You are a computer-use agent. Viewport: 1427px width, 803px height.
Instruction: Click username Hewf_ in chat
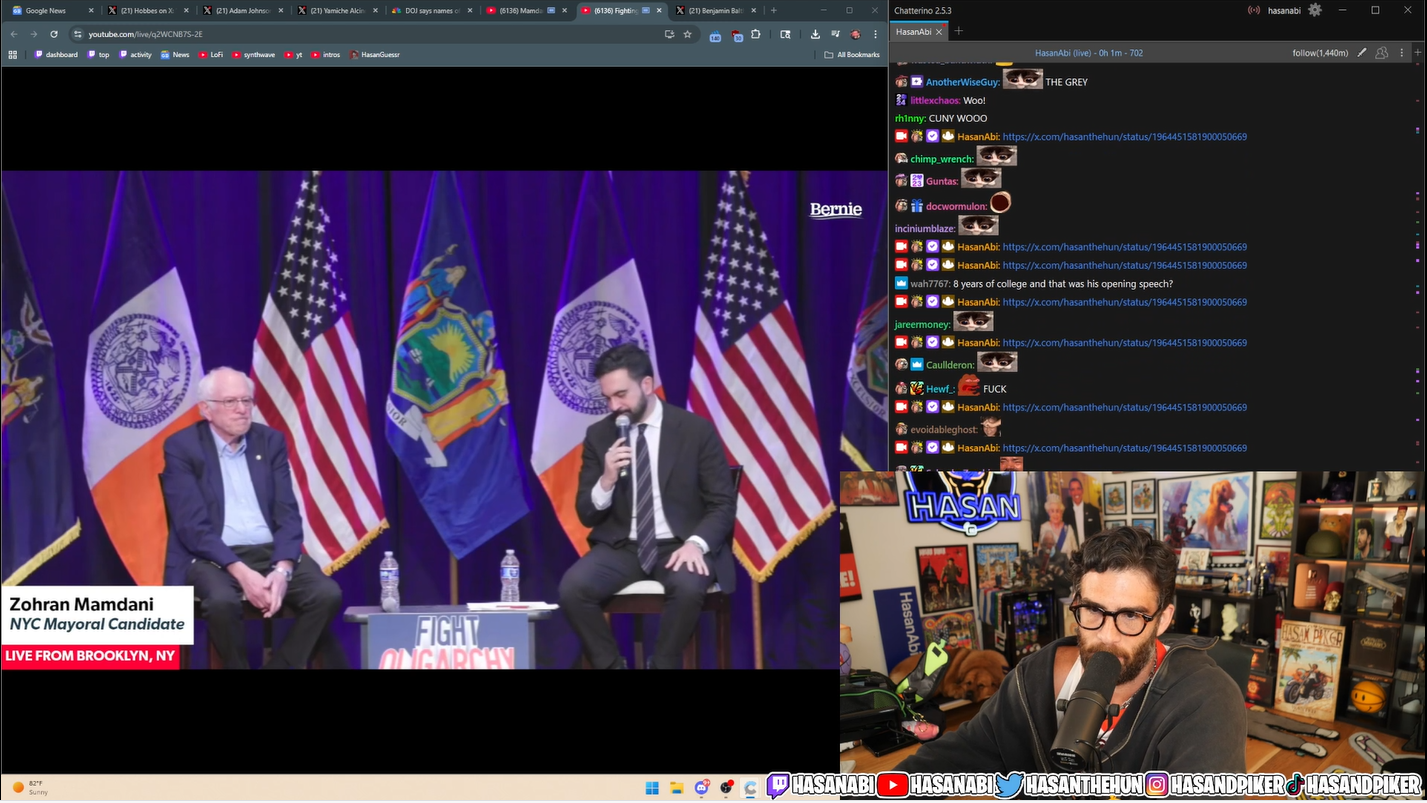(939, 389)
